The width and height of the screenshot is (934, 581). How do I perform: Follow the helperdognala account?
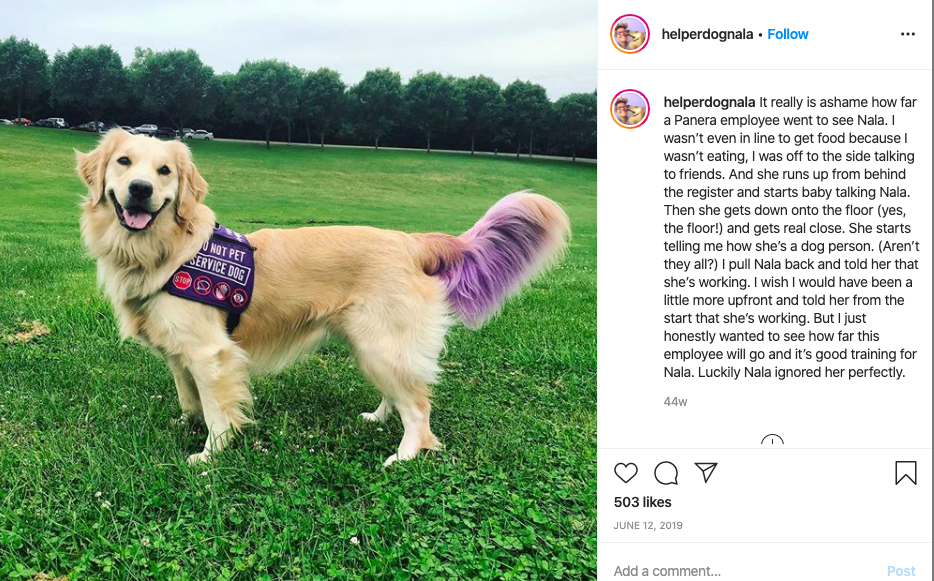pos(787,34)
